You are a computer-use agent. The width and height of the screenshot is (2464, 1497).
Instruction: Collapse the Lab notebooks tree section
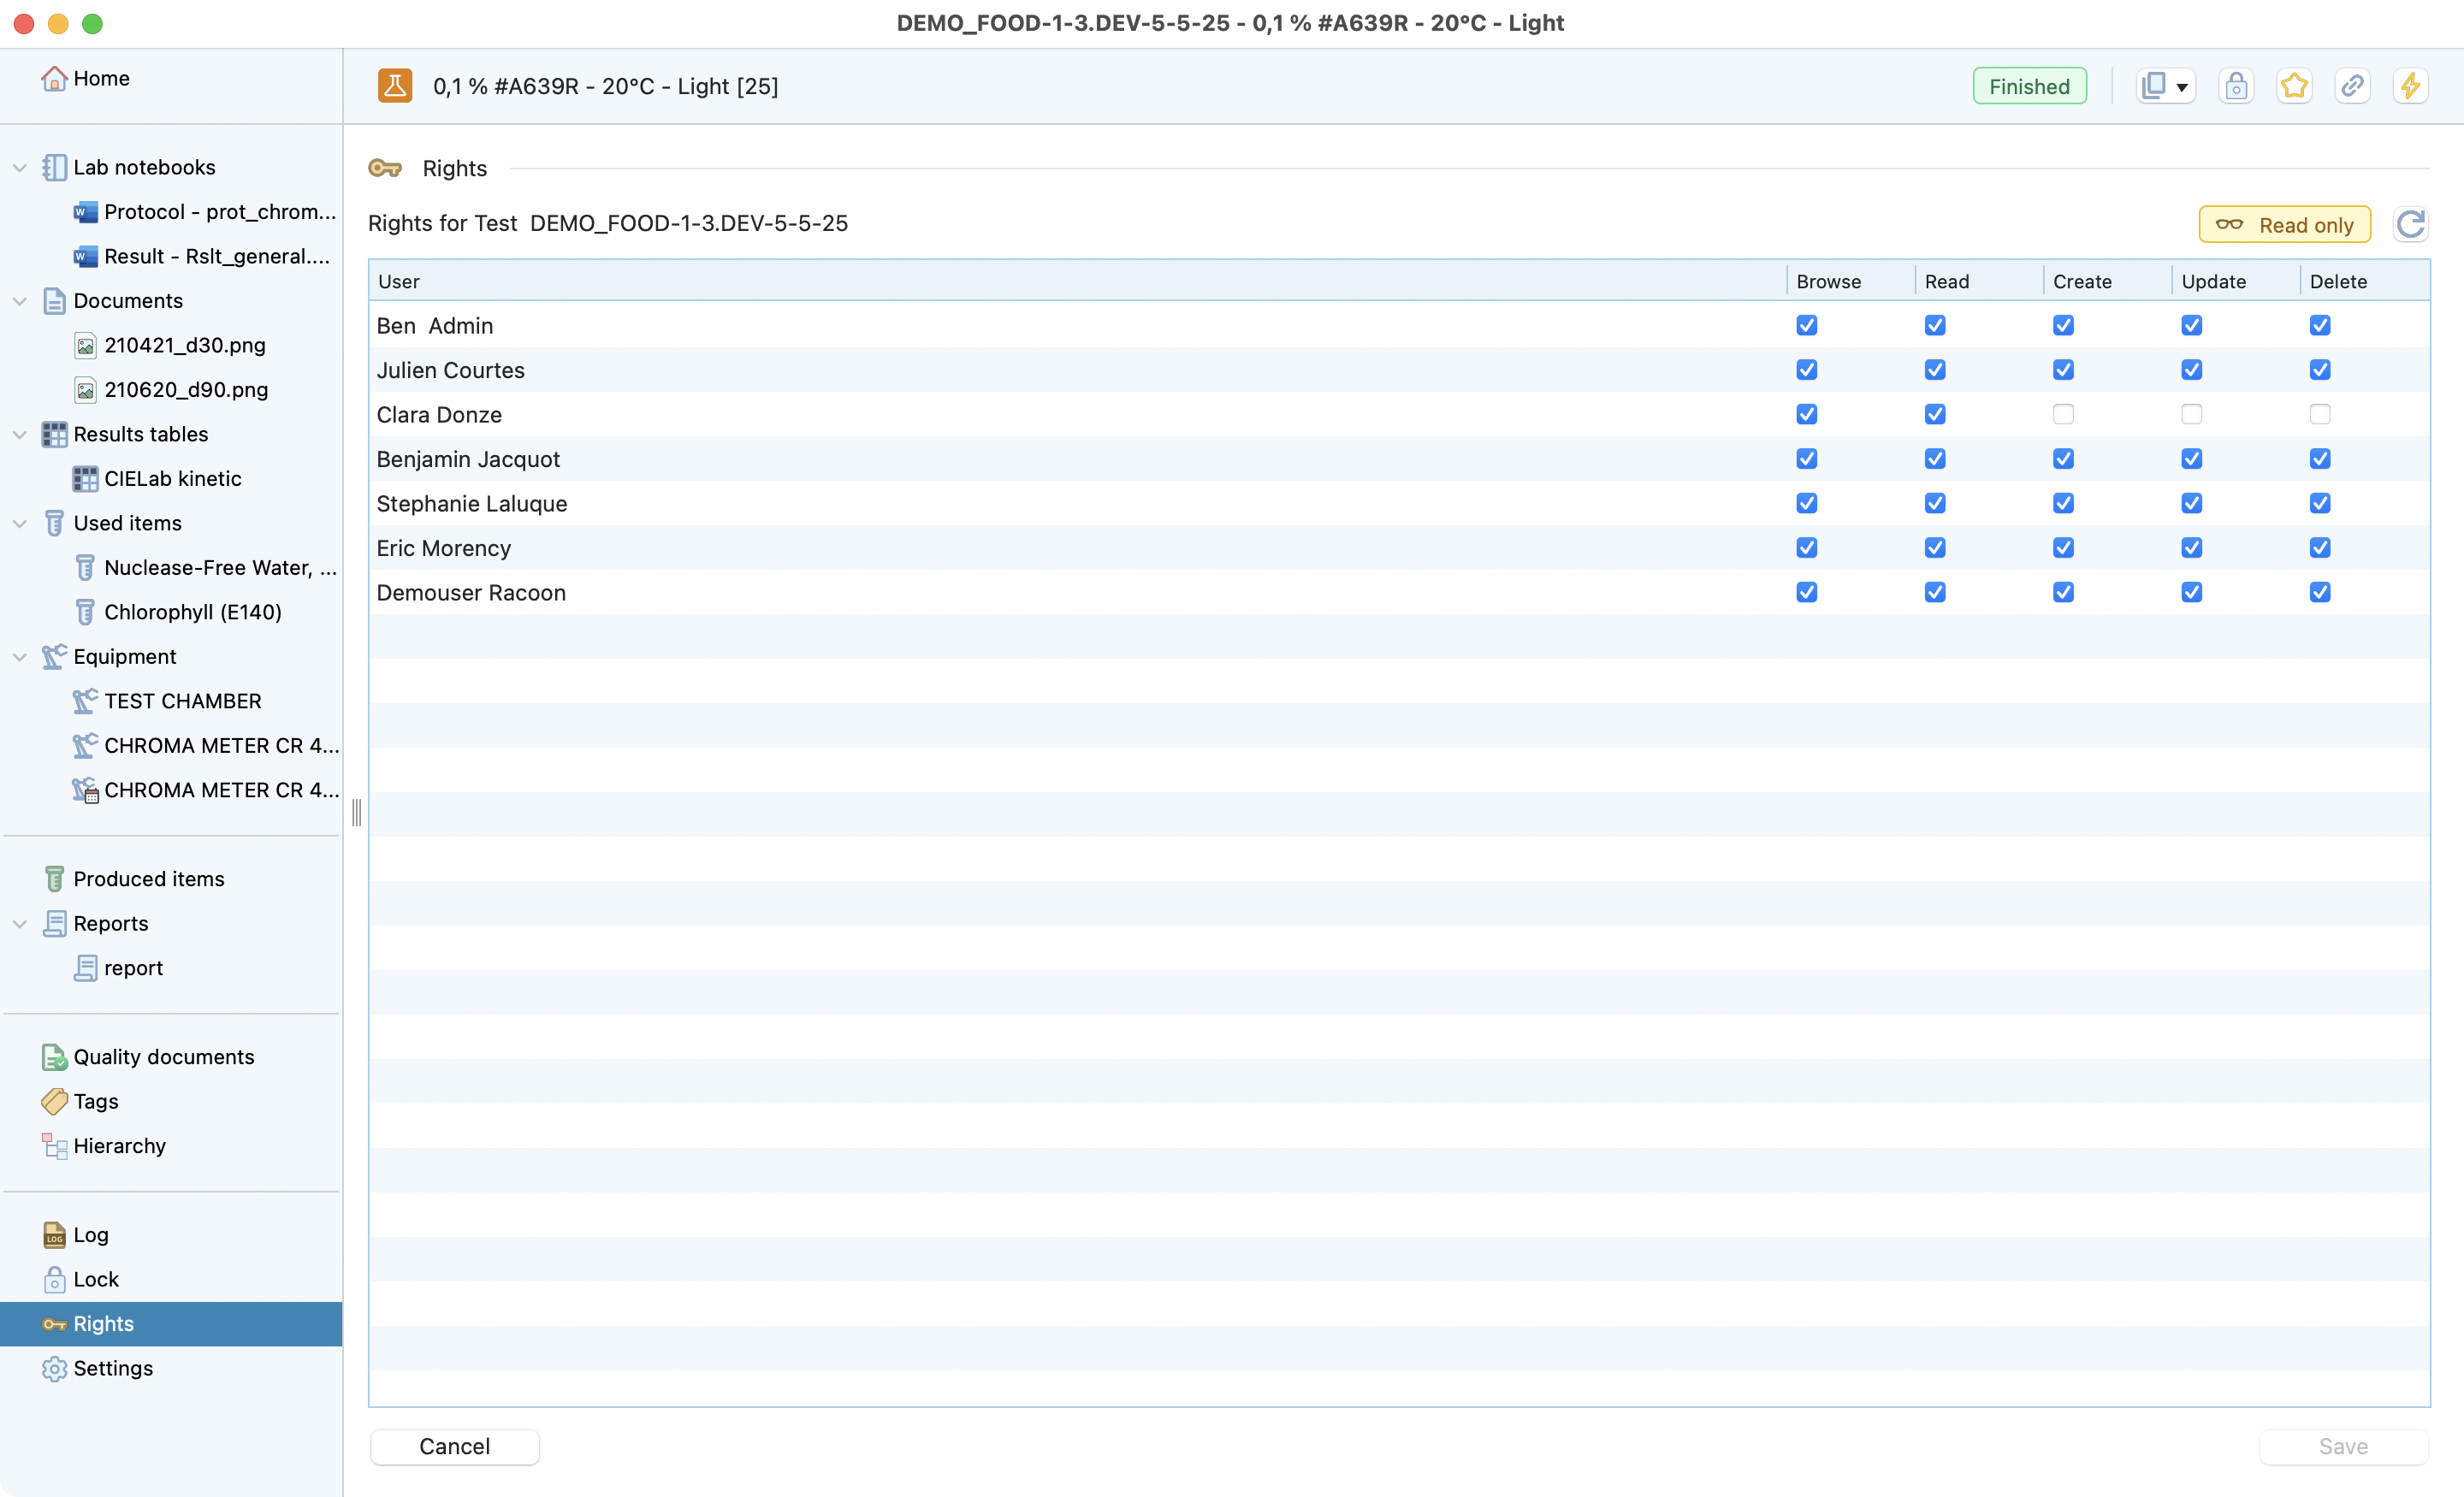pos(19,168)
